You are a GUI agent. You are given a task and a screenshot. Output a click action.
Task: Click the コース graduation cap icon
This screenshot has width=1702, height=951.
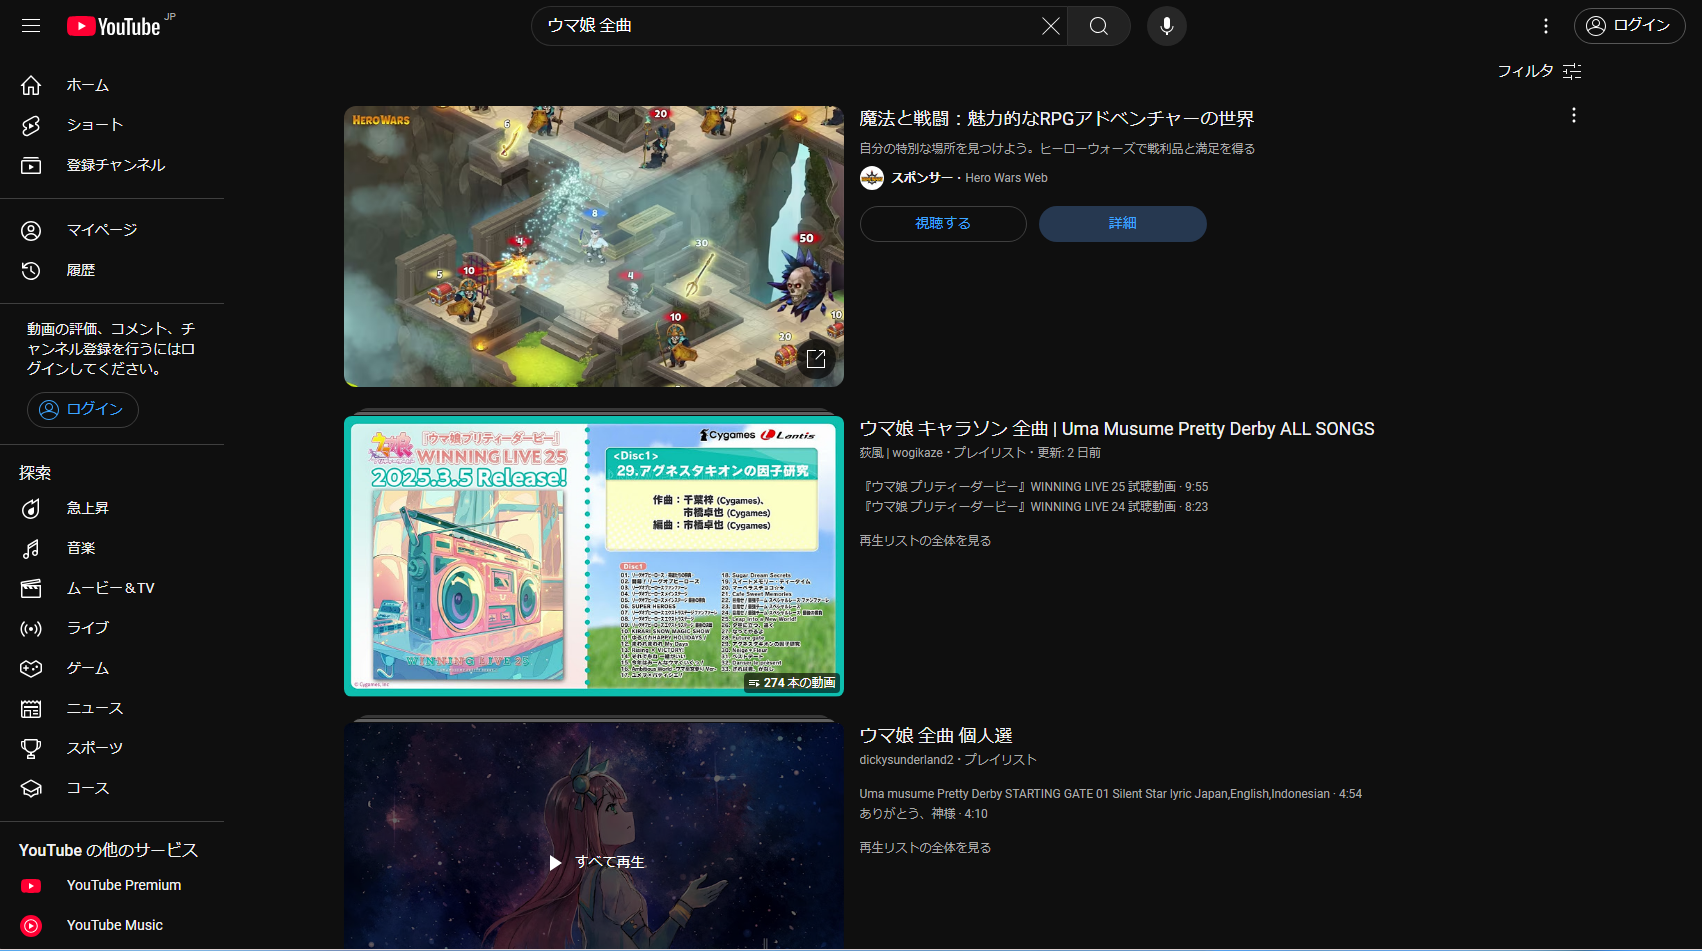point(31,788)
